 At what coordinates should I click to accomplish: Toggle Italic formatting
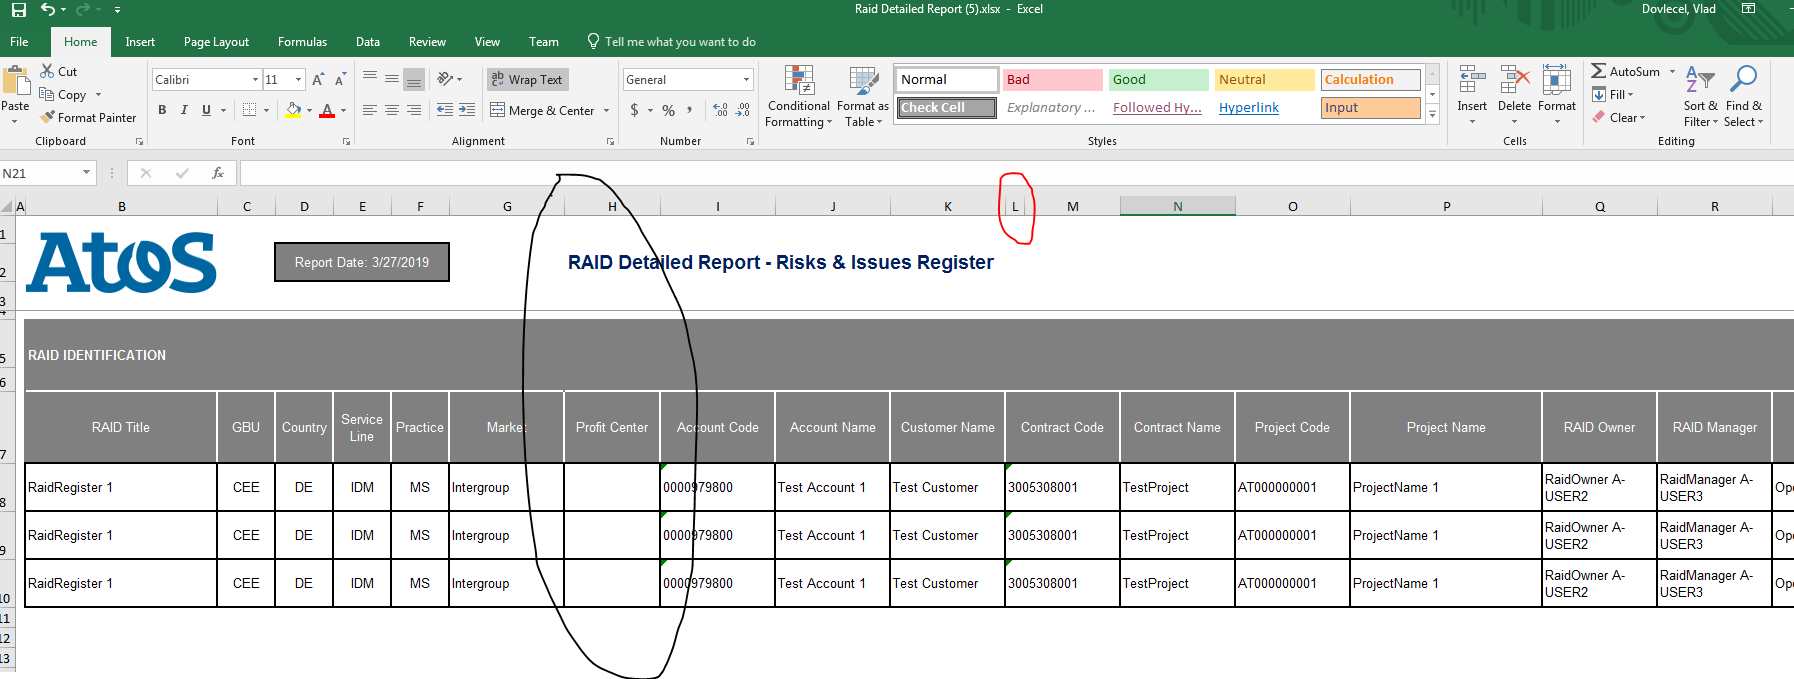184,110
